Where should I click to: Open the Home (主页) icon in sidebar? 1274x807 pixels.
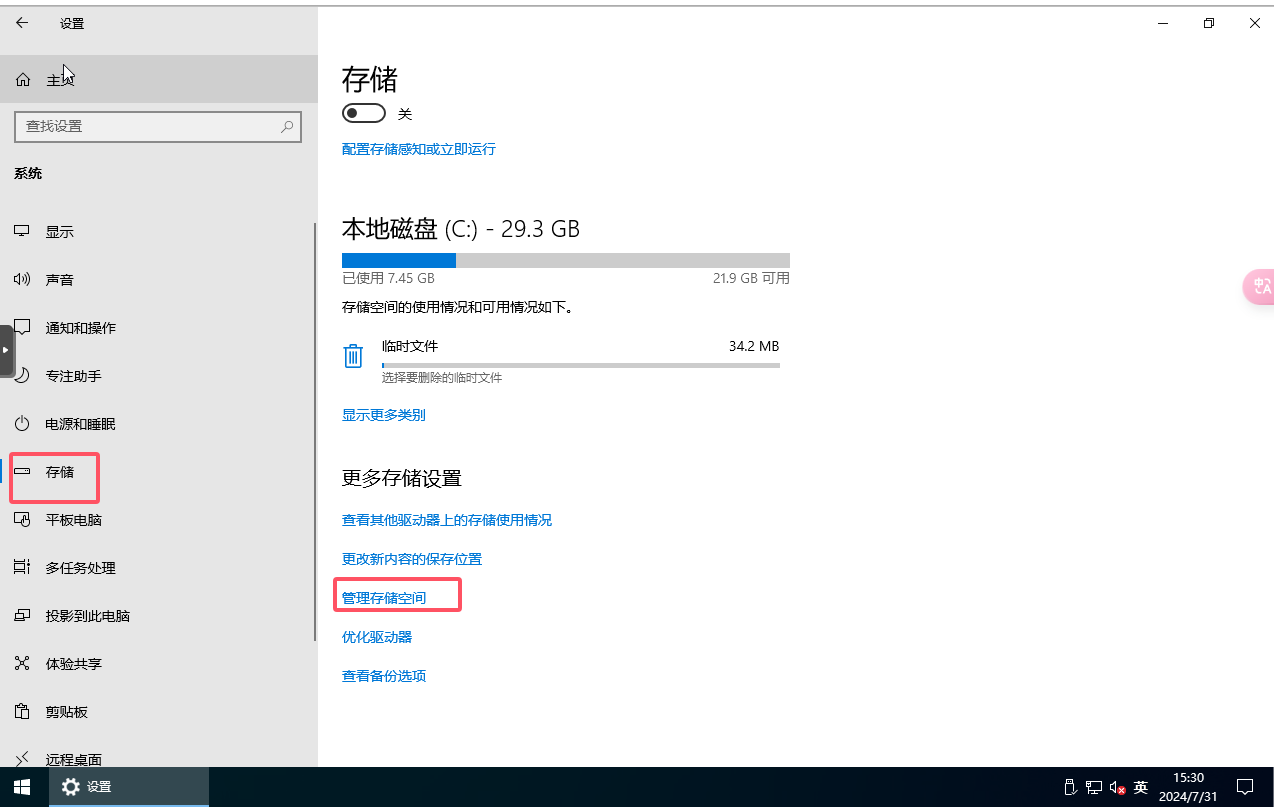pyautogui.click(x=23, y=80)
